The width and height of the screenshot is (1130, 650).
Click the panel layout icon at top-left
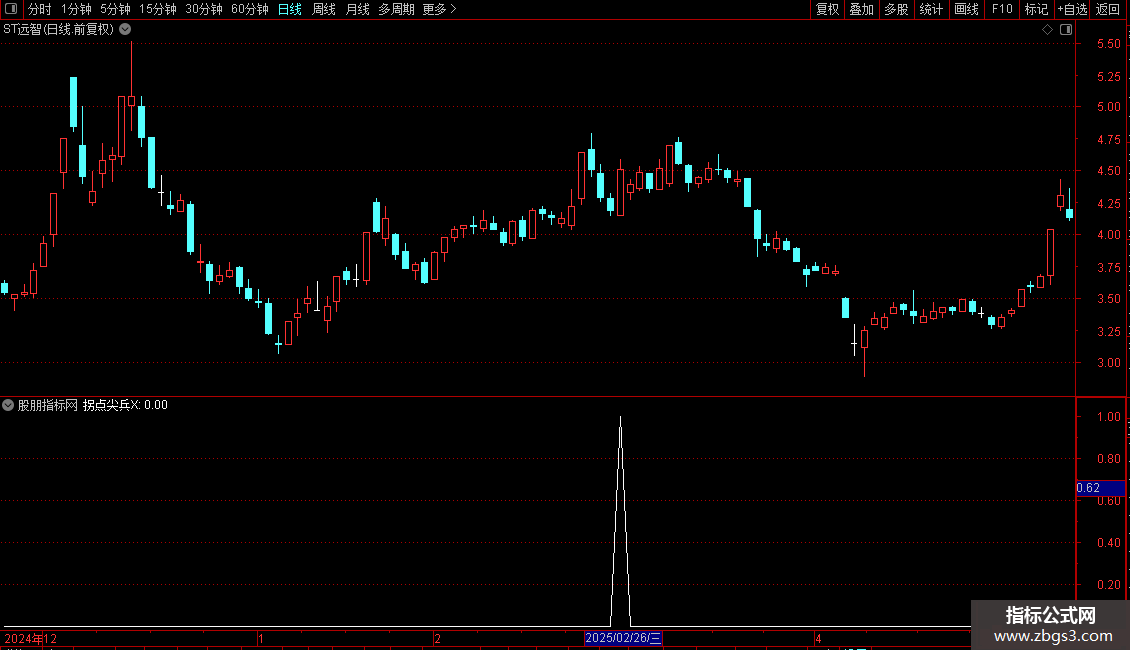click(x=11, y=9)
